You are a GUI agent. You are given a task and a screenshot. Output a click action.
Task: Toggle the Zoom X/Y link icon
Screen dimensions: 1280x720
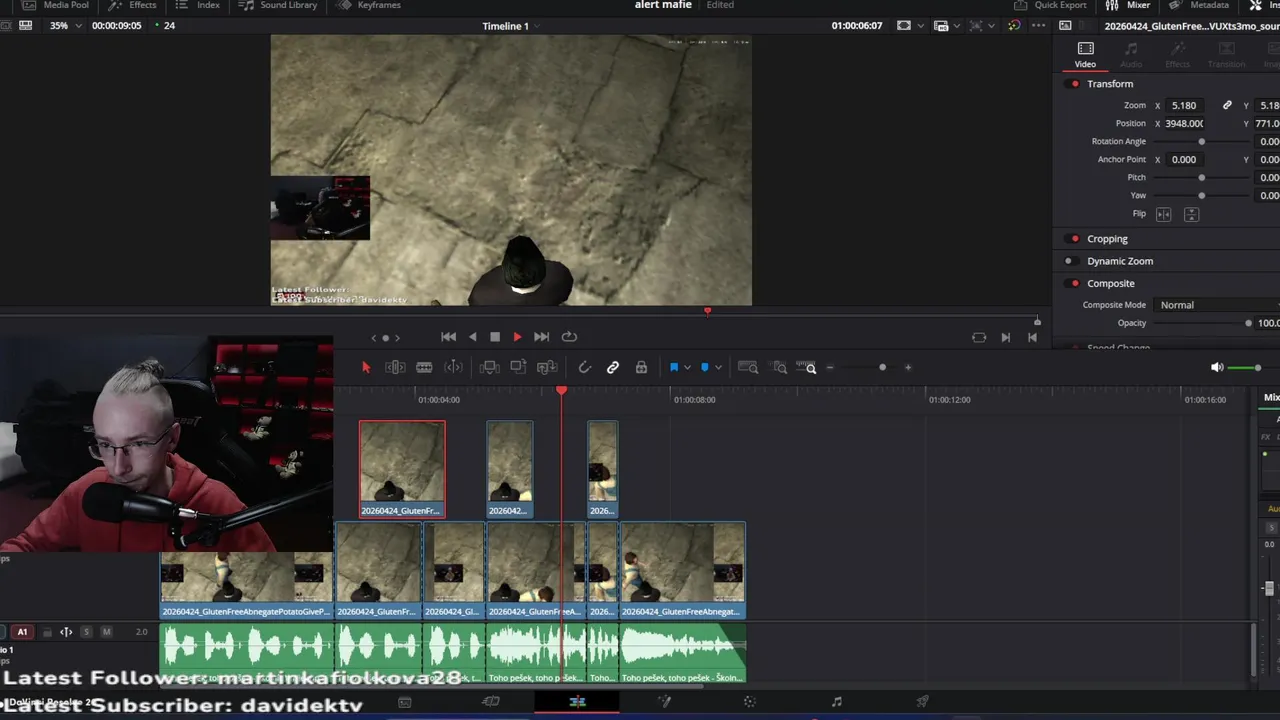(1227, 105)
